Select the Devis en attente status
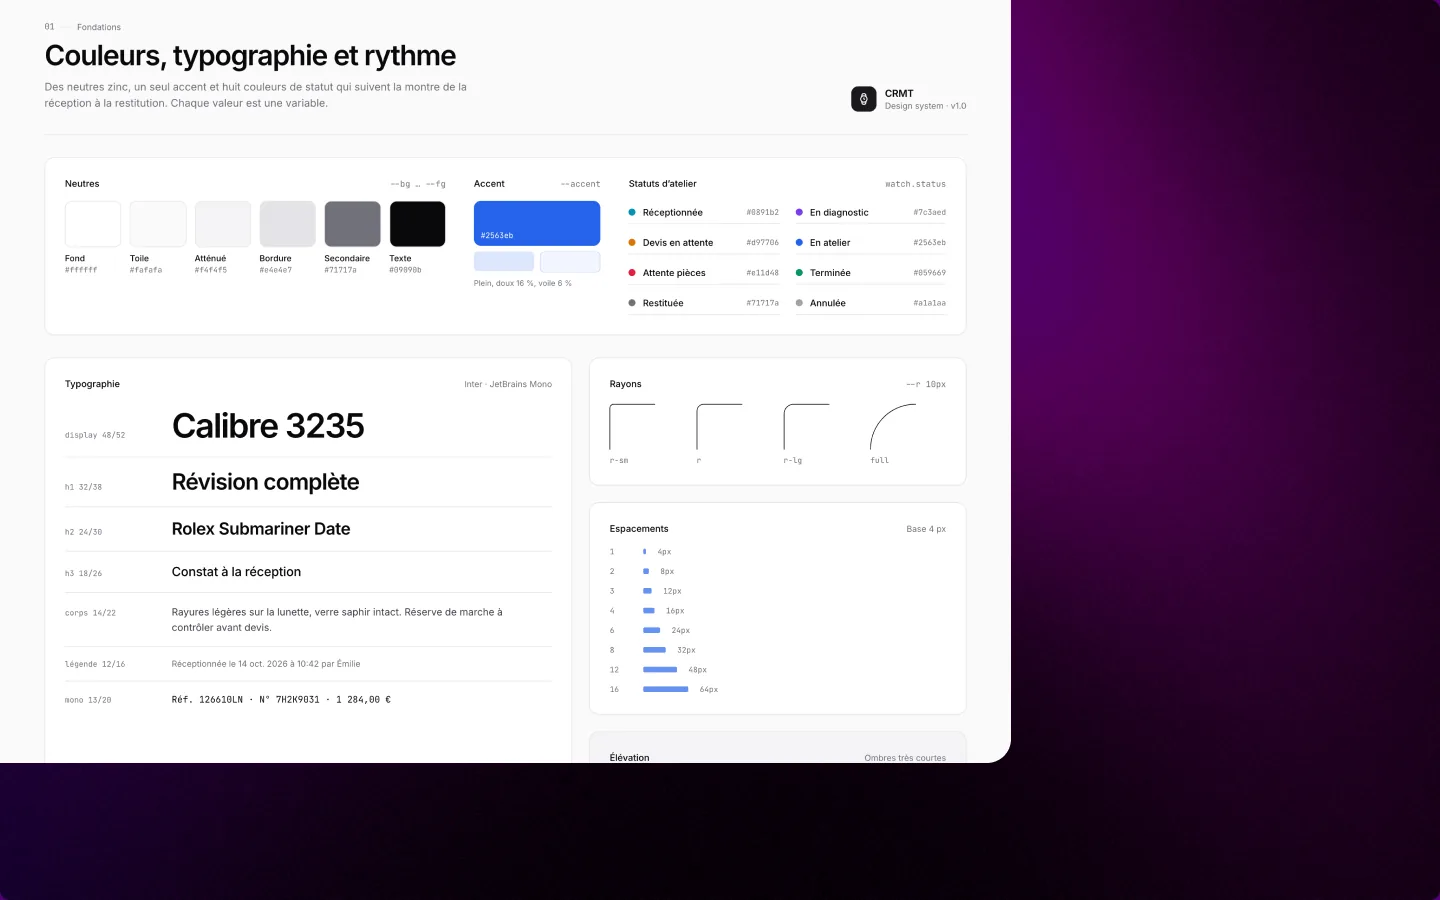This screenshot has width=1440, height=900. [703, 242]
